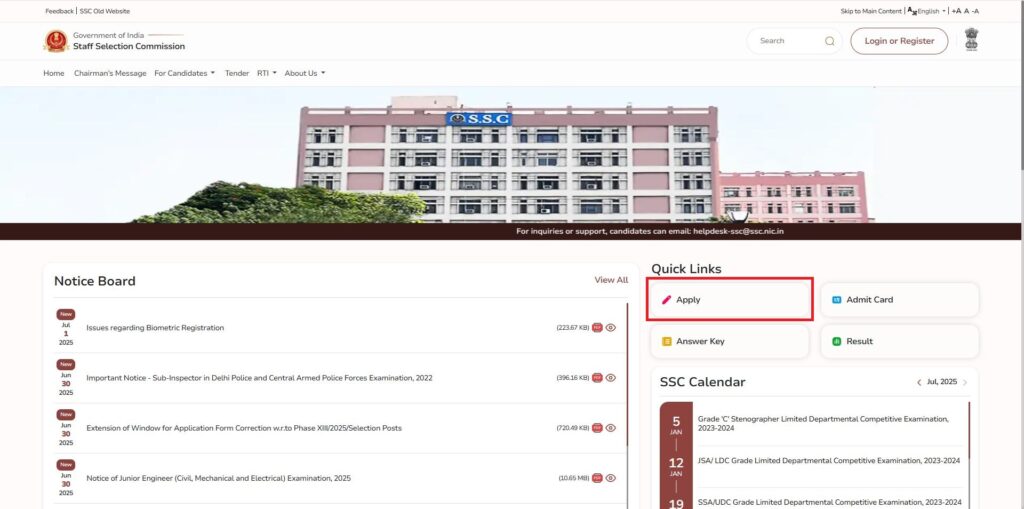Image resolution: width=1024 pixels, height=509 pixels.
Task: Open PDF icon for Junior Engineer notice
Action: point(597,478)
